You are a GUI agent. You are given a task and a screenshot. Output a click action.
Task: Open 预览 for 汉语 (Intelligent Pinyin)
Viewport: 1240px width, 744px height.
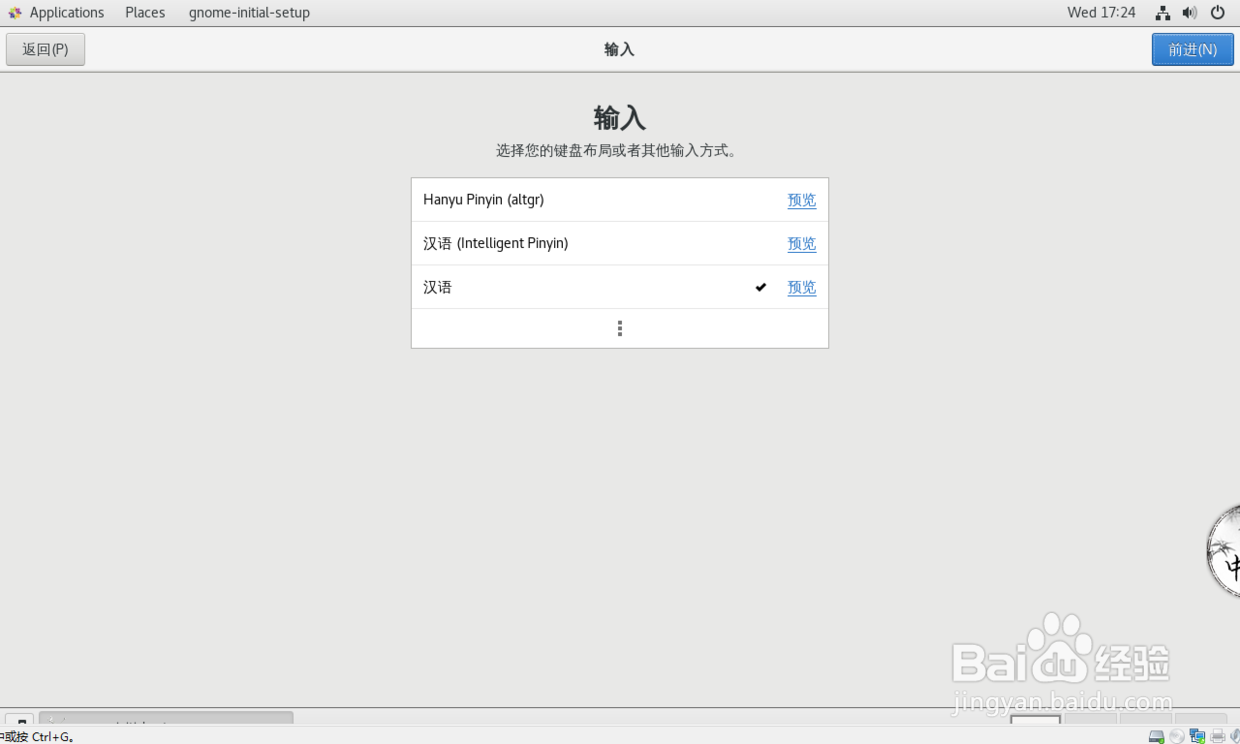pyautogui.click(x=801, y=243)
